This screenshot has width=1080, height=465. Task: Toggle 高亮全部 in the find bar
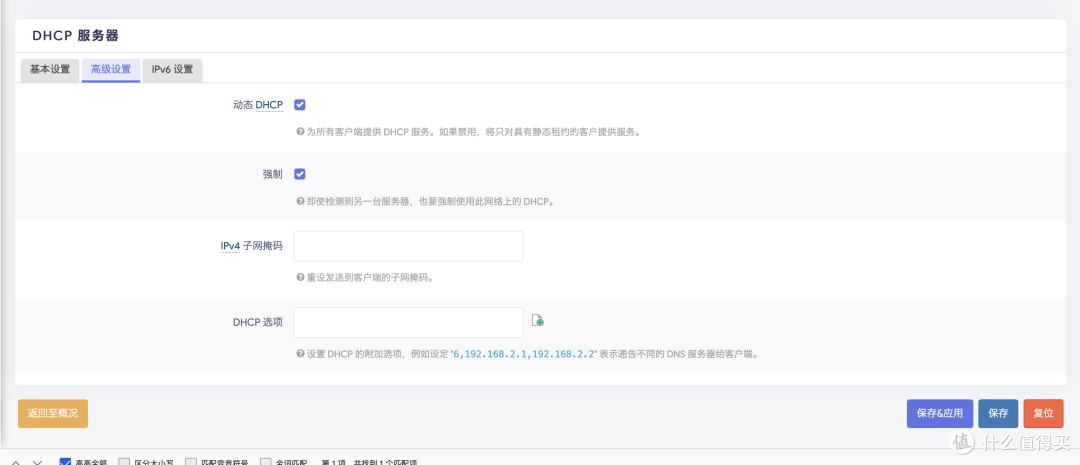(x=65, y=462)
